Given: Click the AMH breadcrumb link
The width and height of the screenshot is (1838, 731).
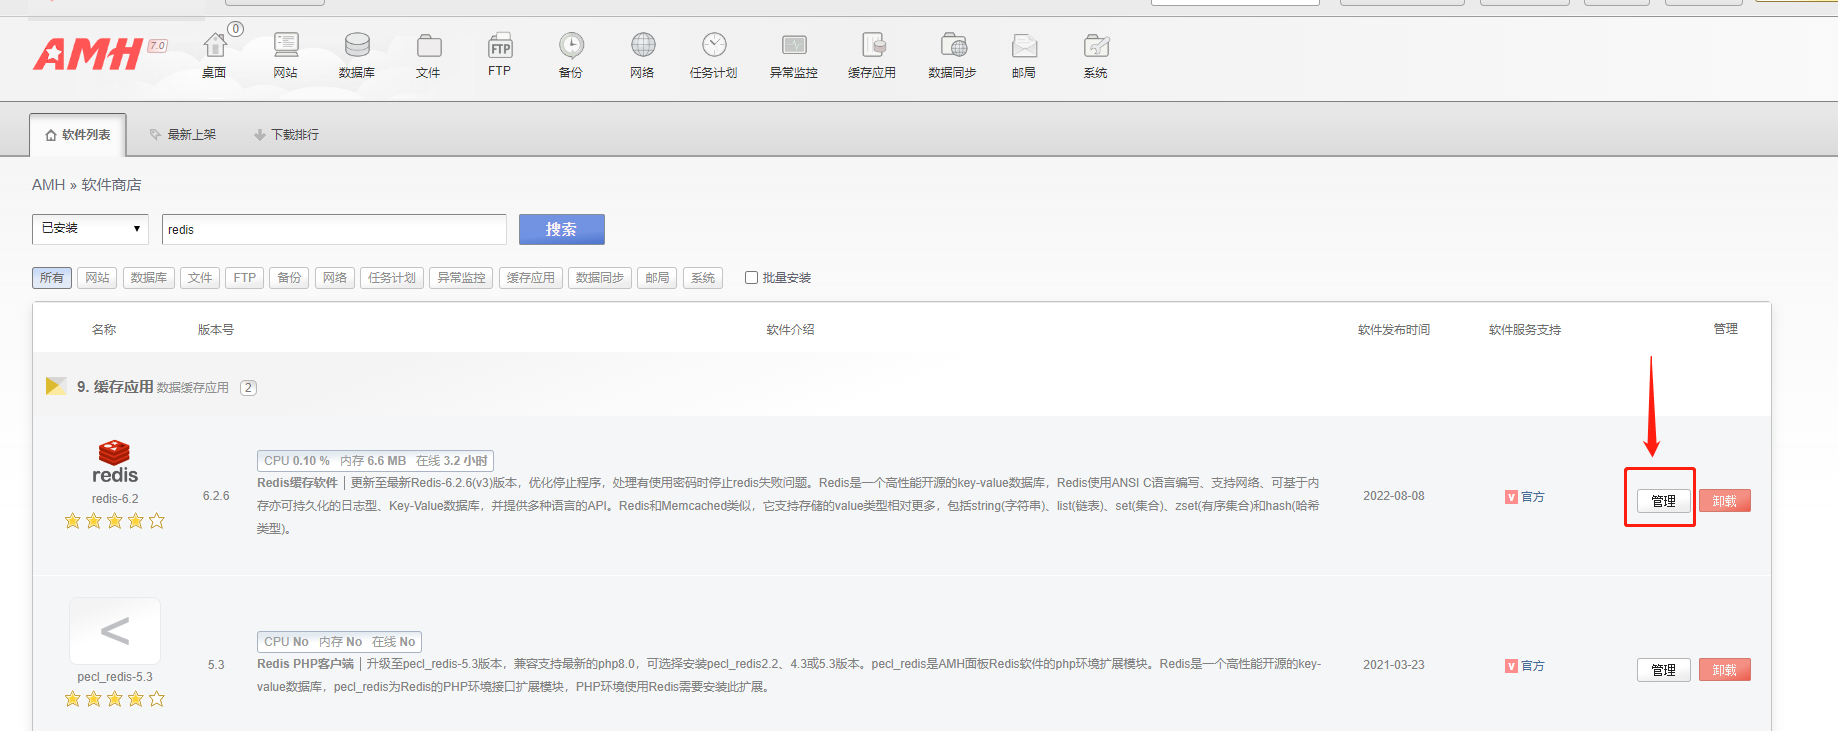Looking at the screenshot, I should [48, 185].
